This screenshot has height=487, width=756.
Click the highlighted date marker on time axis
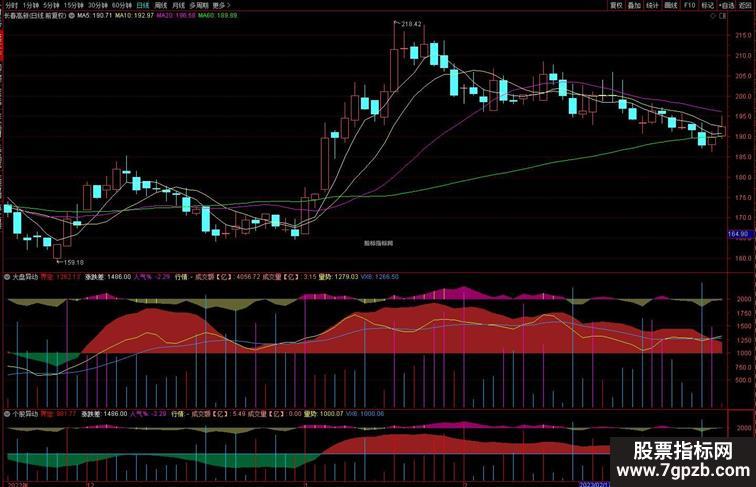(597, 483)
